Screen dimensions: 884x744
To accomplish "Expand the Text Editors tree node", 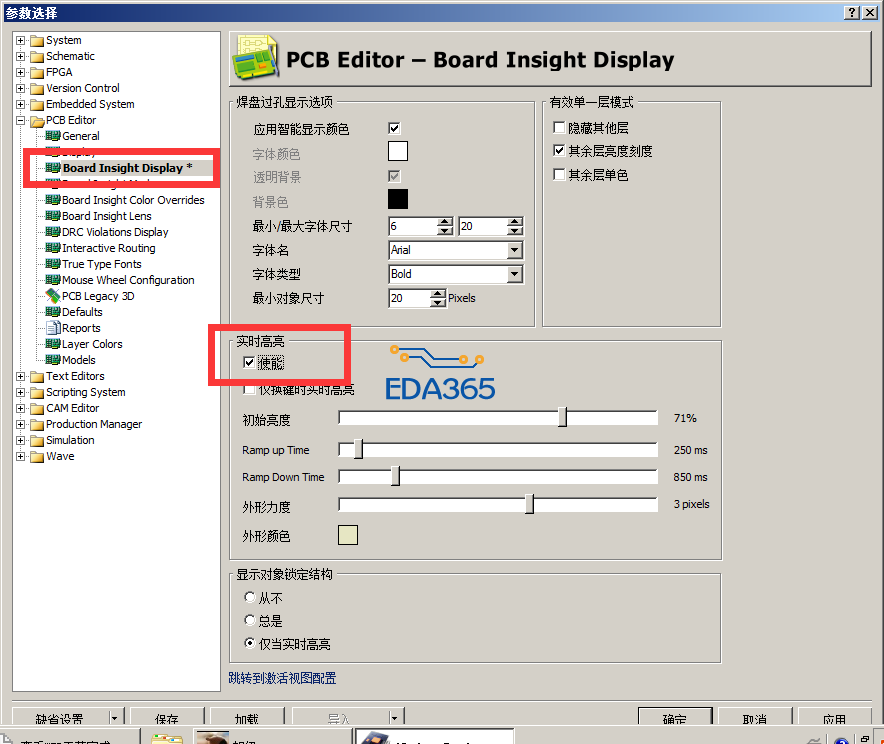I will click(21, 377).
